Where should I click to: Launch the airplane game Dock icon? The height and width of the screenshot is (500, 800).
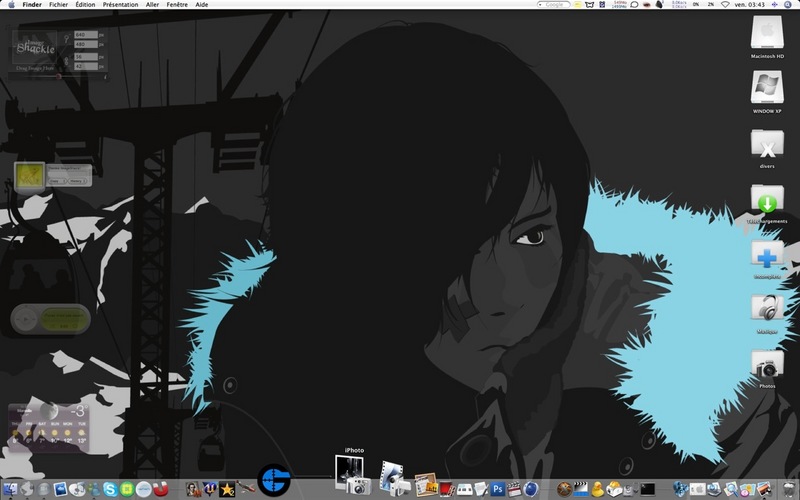[245, 487]
